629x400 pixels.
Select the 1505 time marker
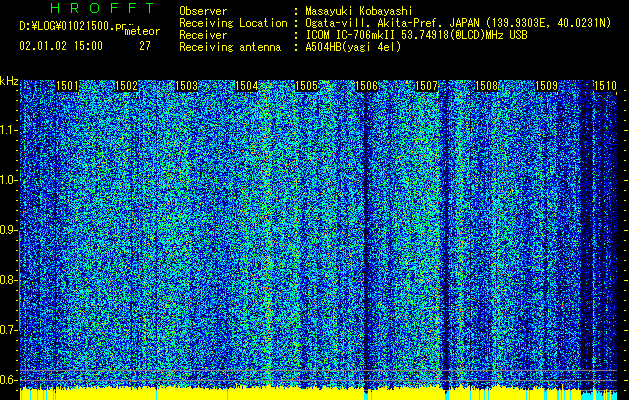(307, 86)
